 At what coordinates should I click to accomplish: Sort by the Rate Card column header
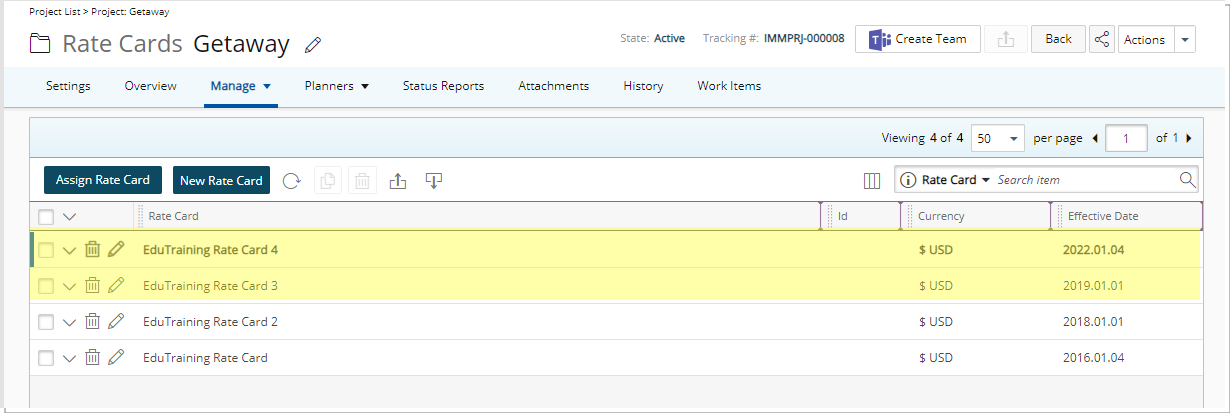pos(173,216)
